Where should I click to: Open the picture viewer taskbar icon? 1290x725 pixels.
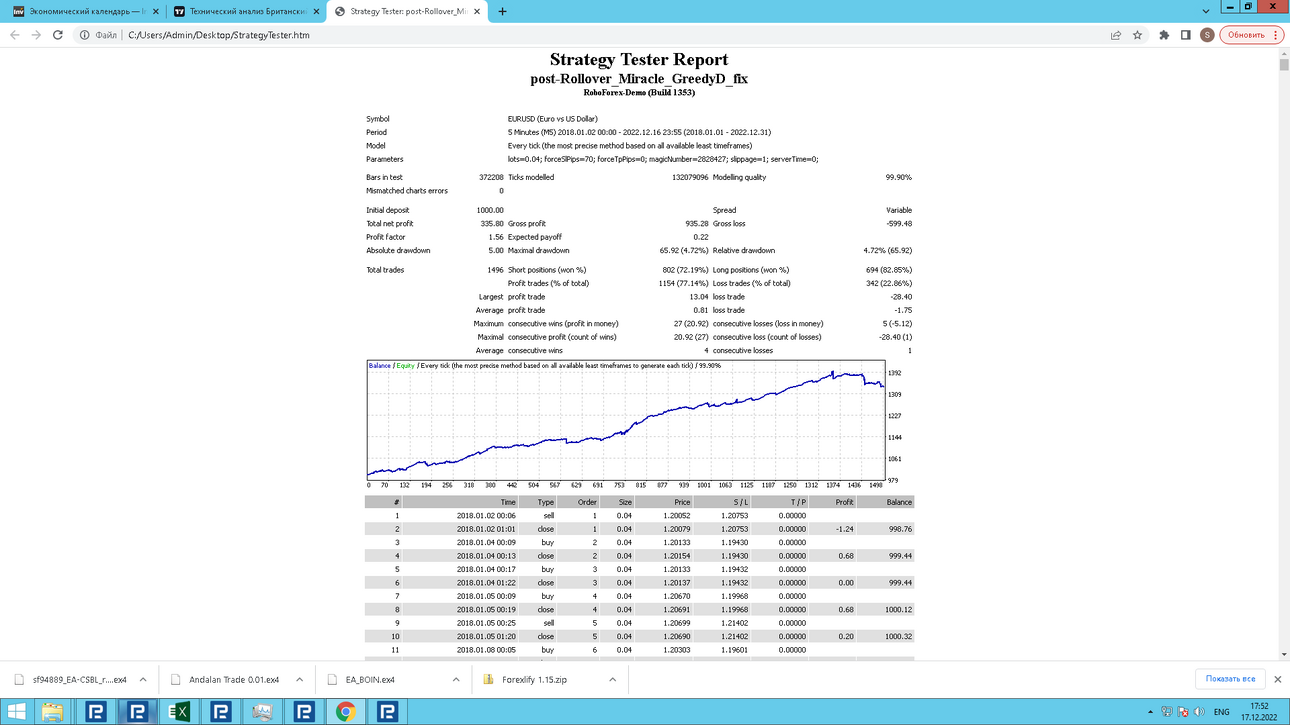(262, 712)
